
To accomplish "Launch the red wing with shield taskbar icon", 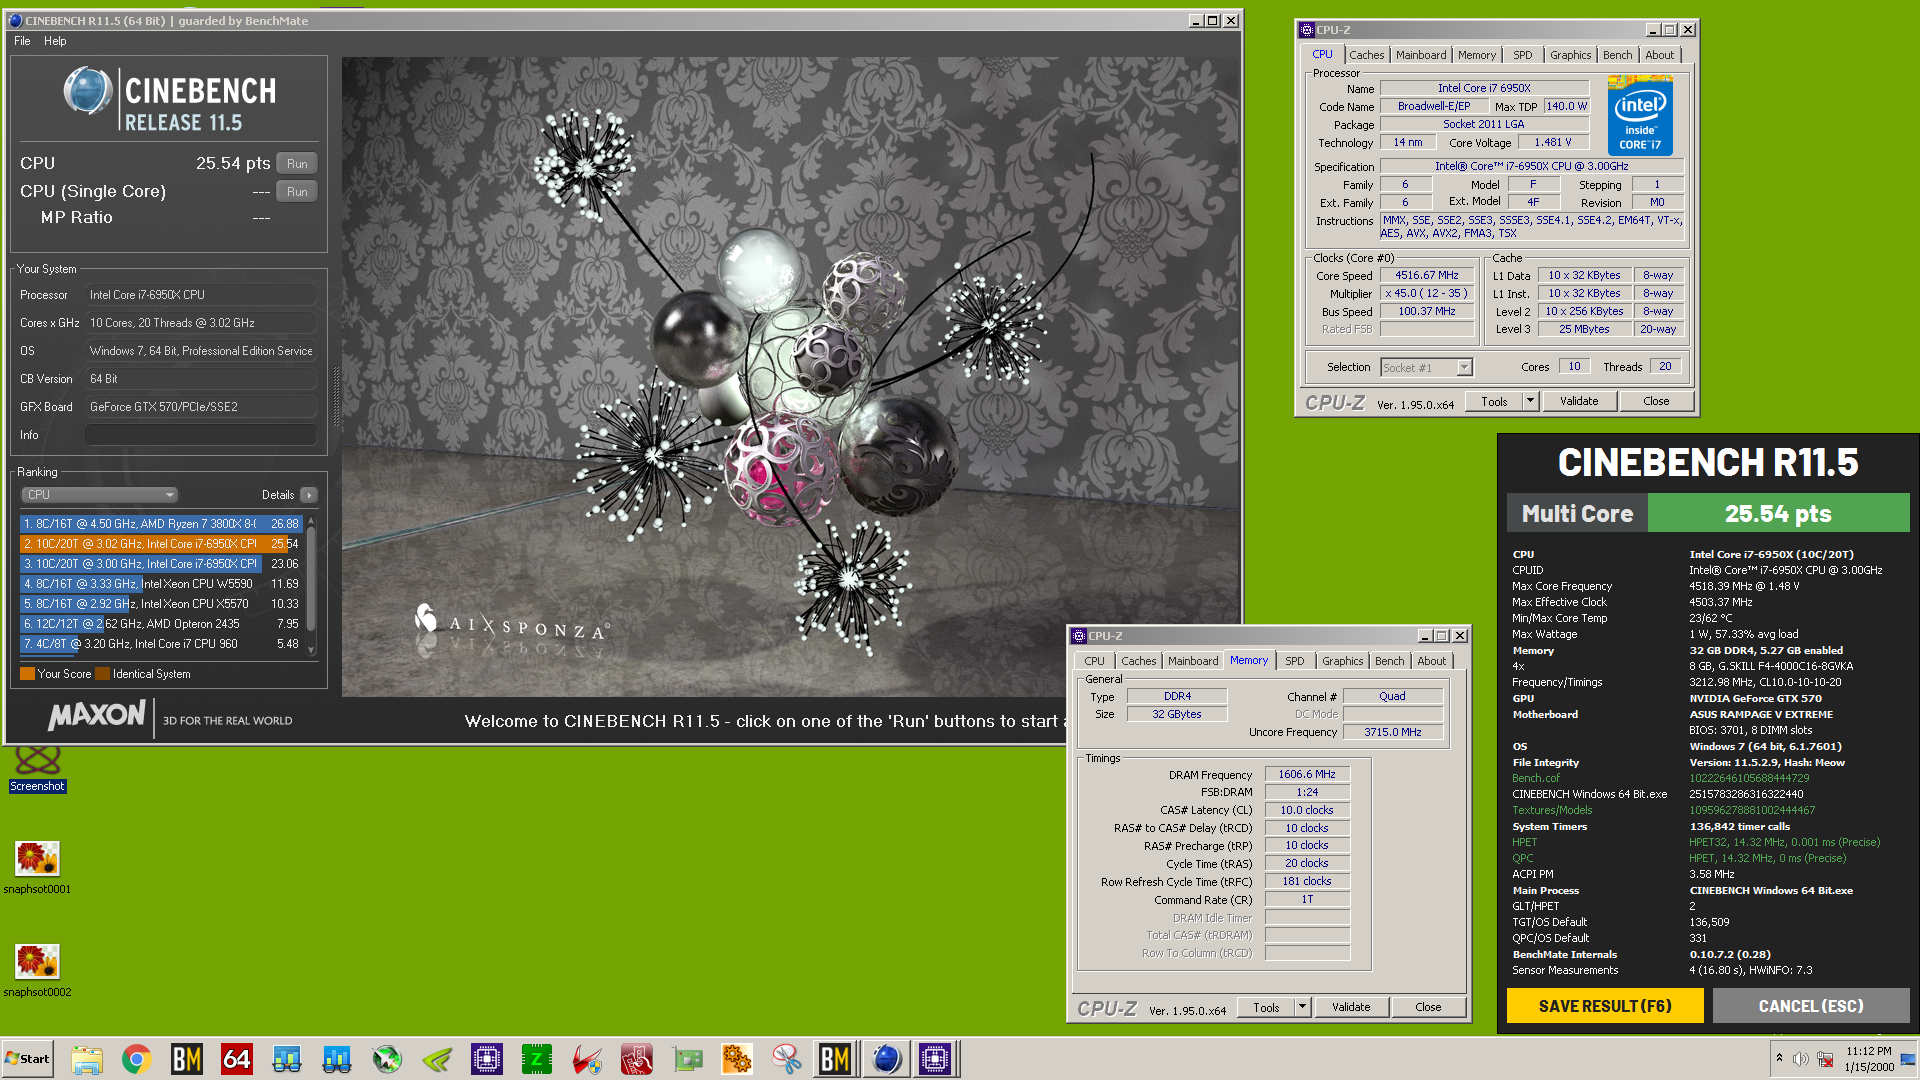I will pyautogui.click(x=587, y=1059).
